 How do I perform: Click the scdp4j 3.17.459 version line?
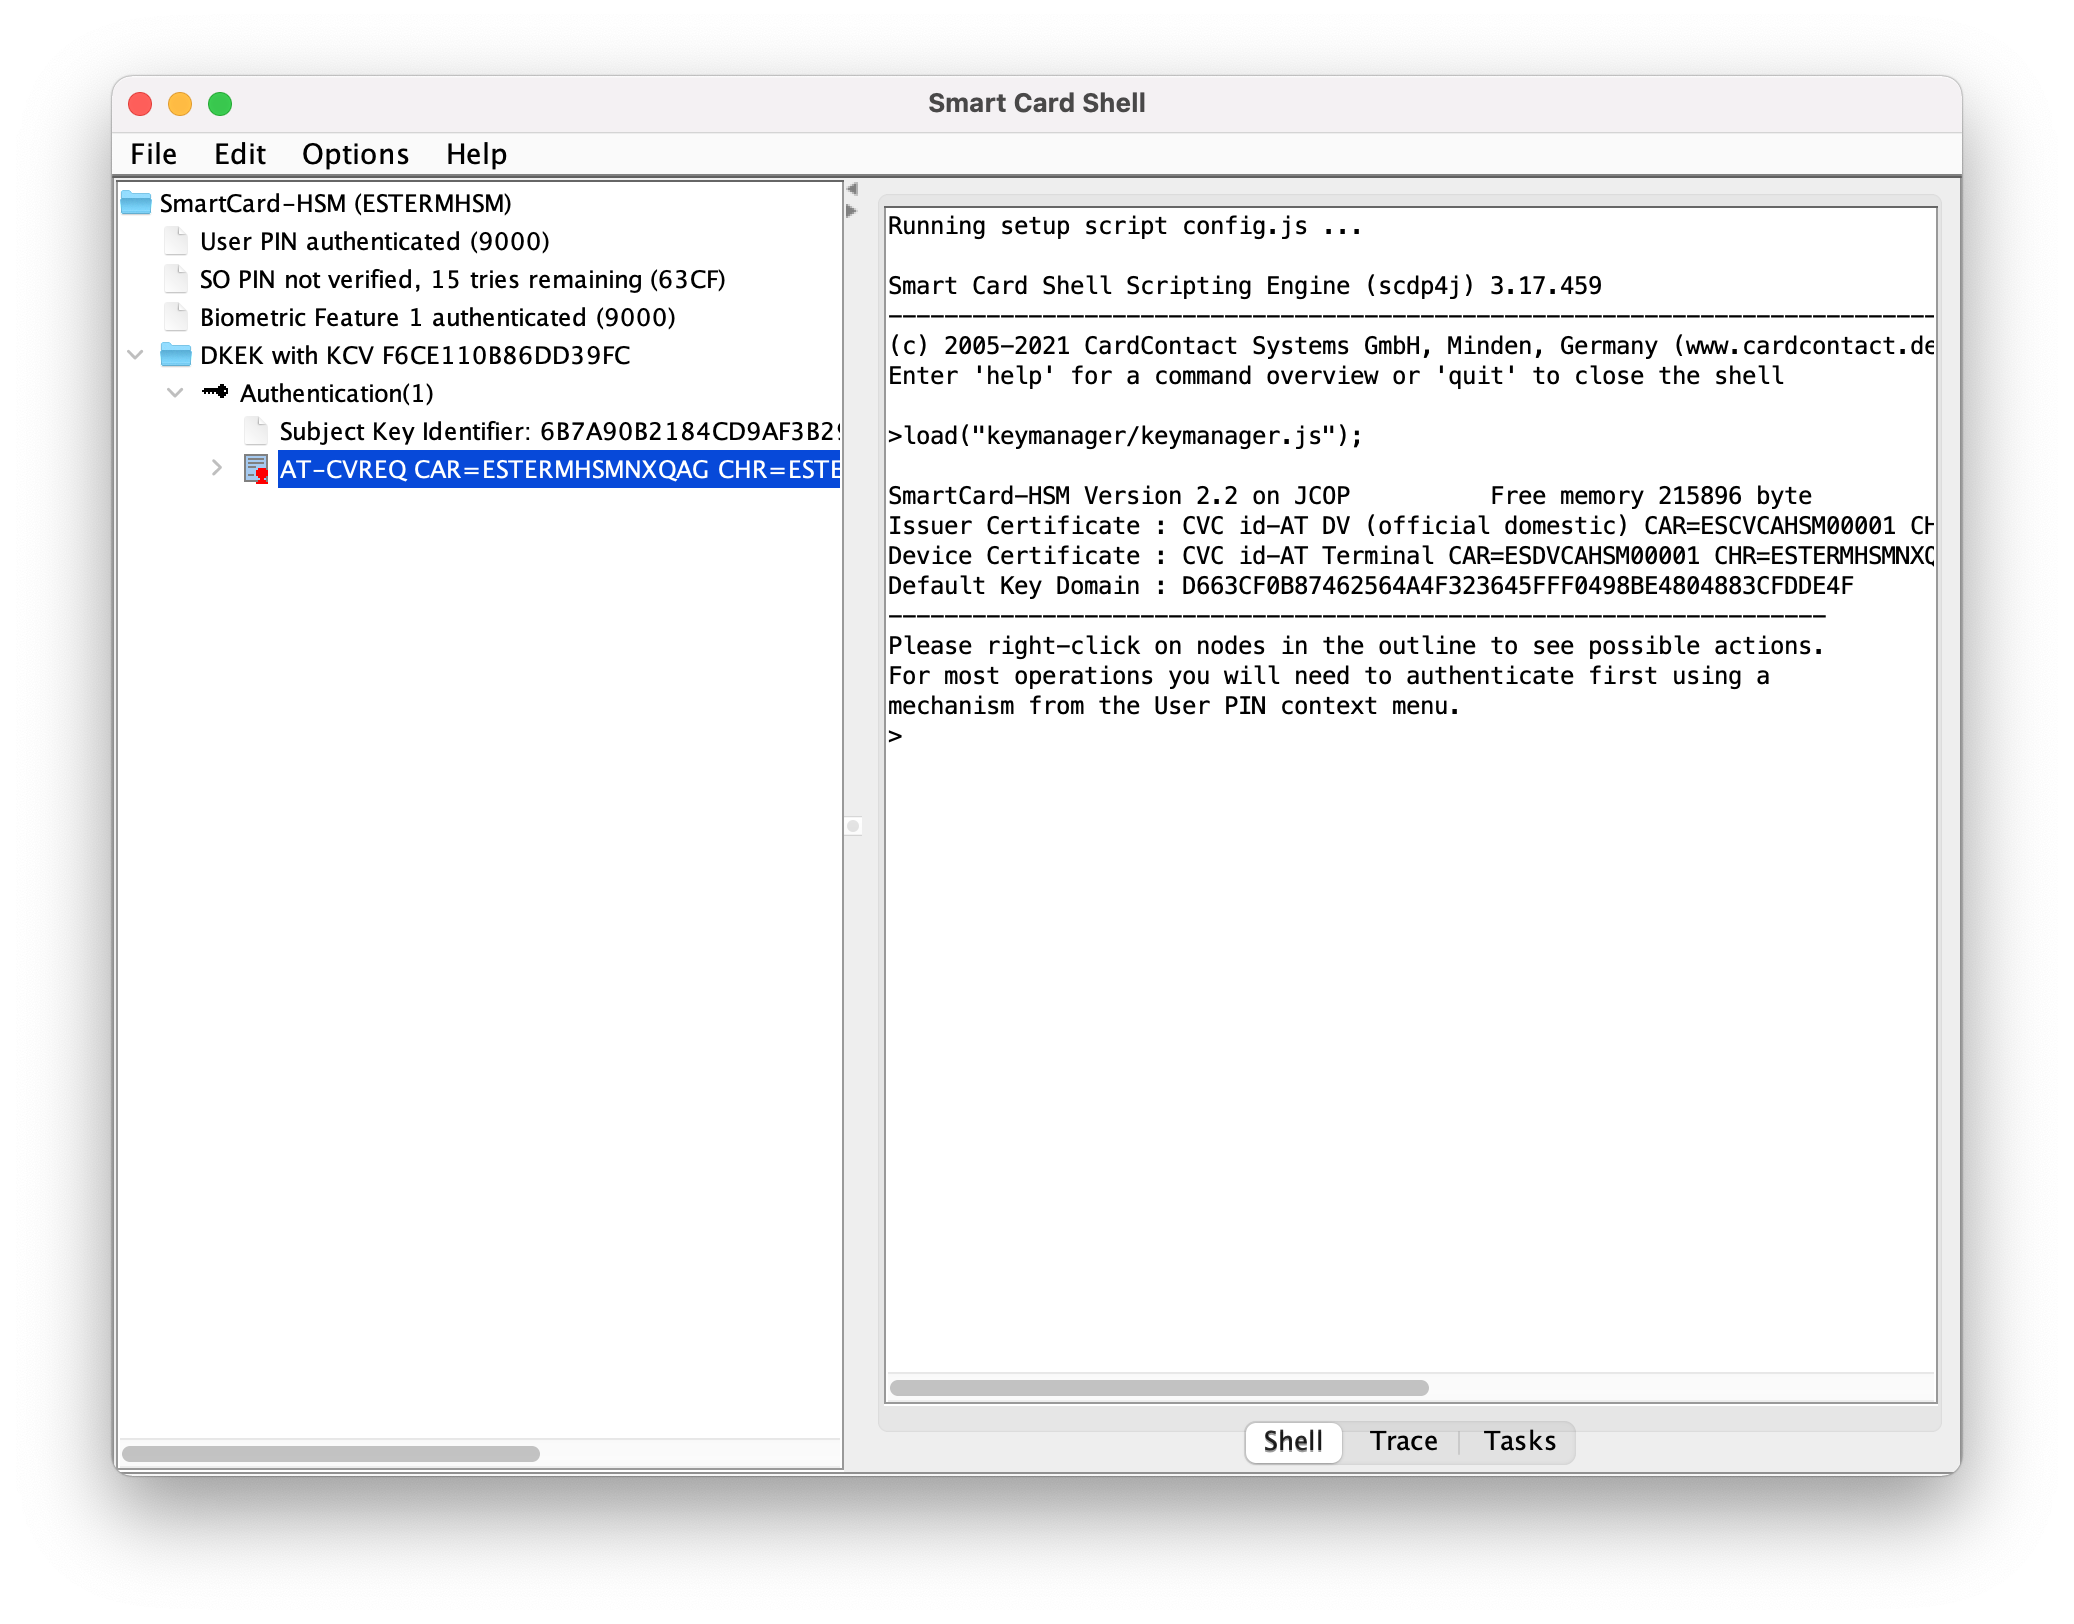pos(1245,286)
